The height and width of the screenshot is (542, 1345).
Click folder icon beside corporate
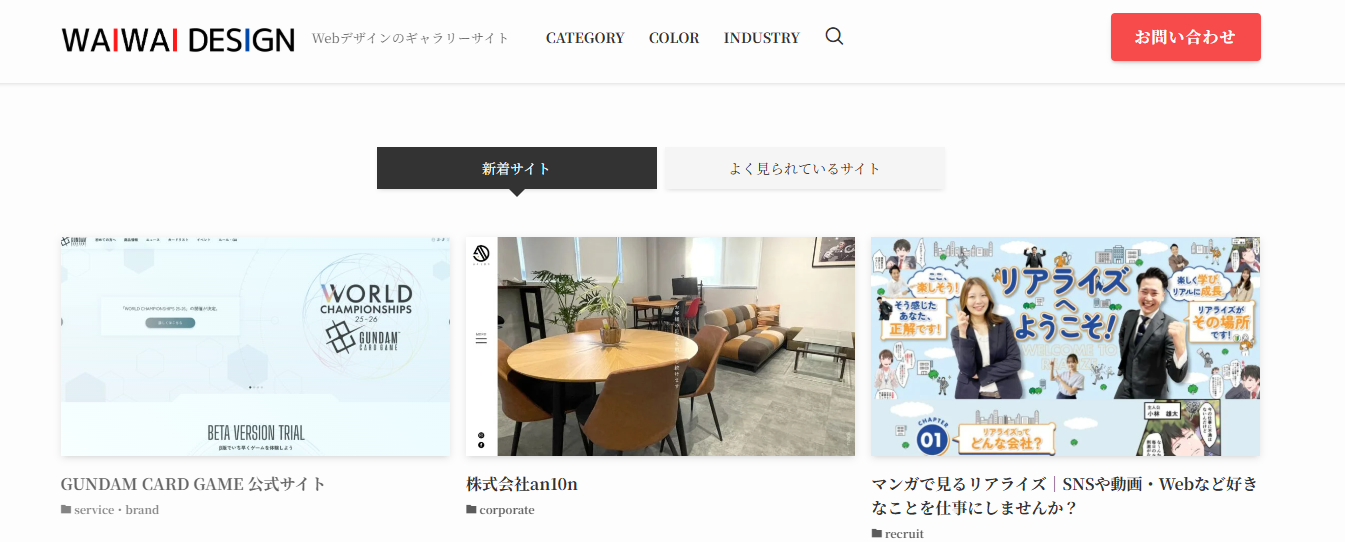click(471, 510)
